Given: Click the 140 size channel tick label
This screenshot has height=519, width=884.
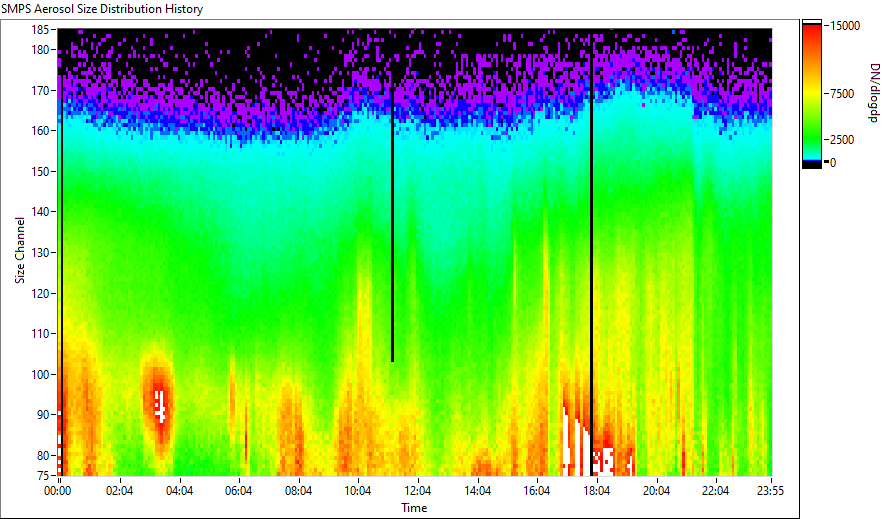Looking at the screenshot, I should 41,212.
